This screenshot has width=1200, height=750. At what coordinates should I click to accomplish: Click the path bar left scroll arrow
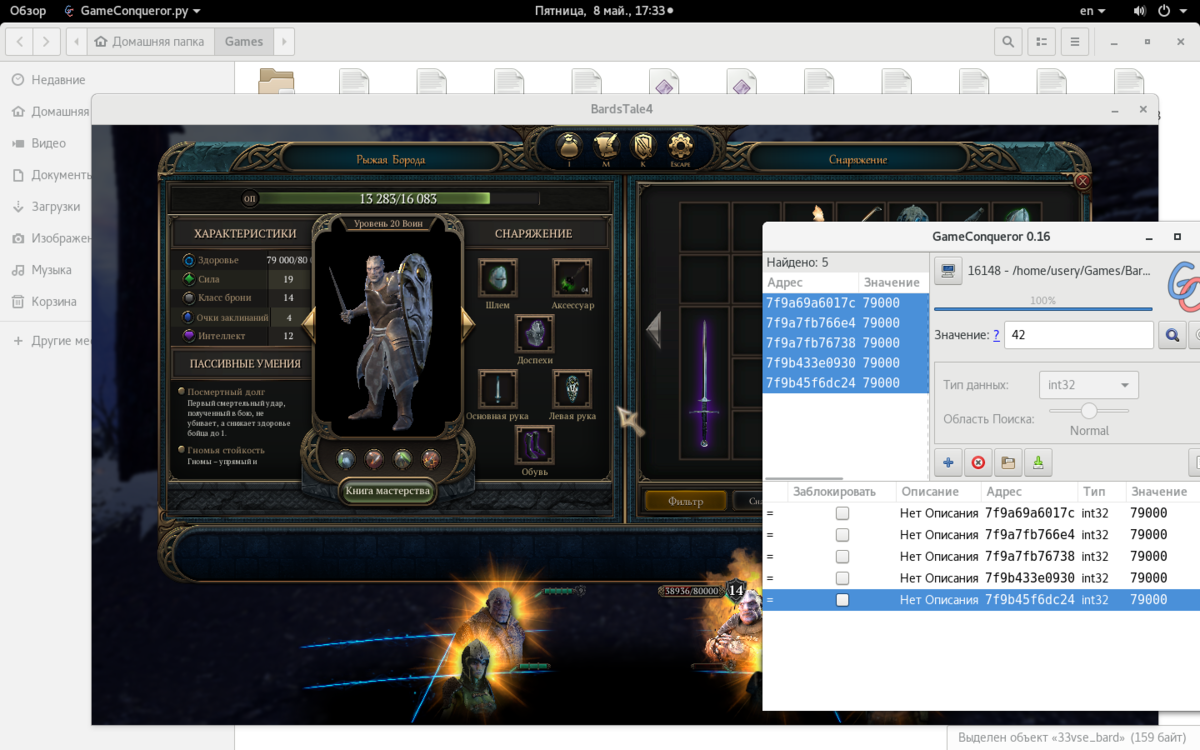pyautogui.click(x=76, y=42)
